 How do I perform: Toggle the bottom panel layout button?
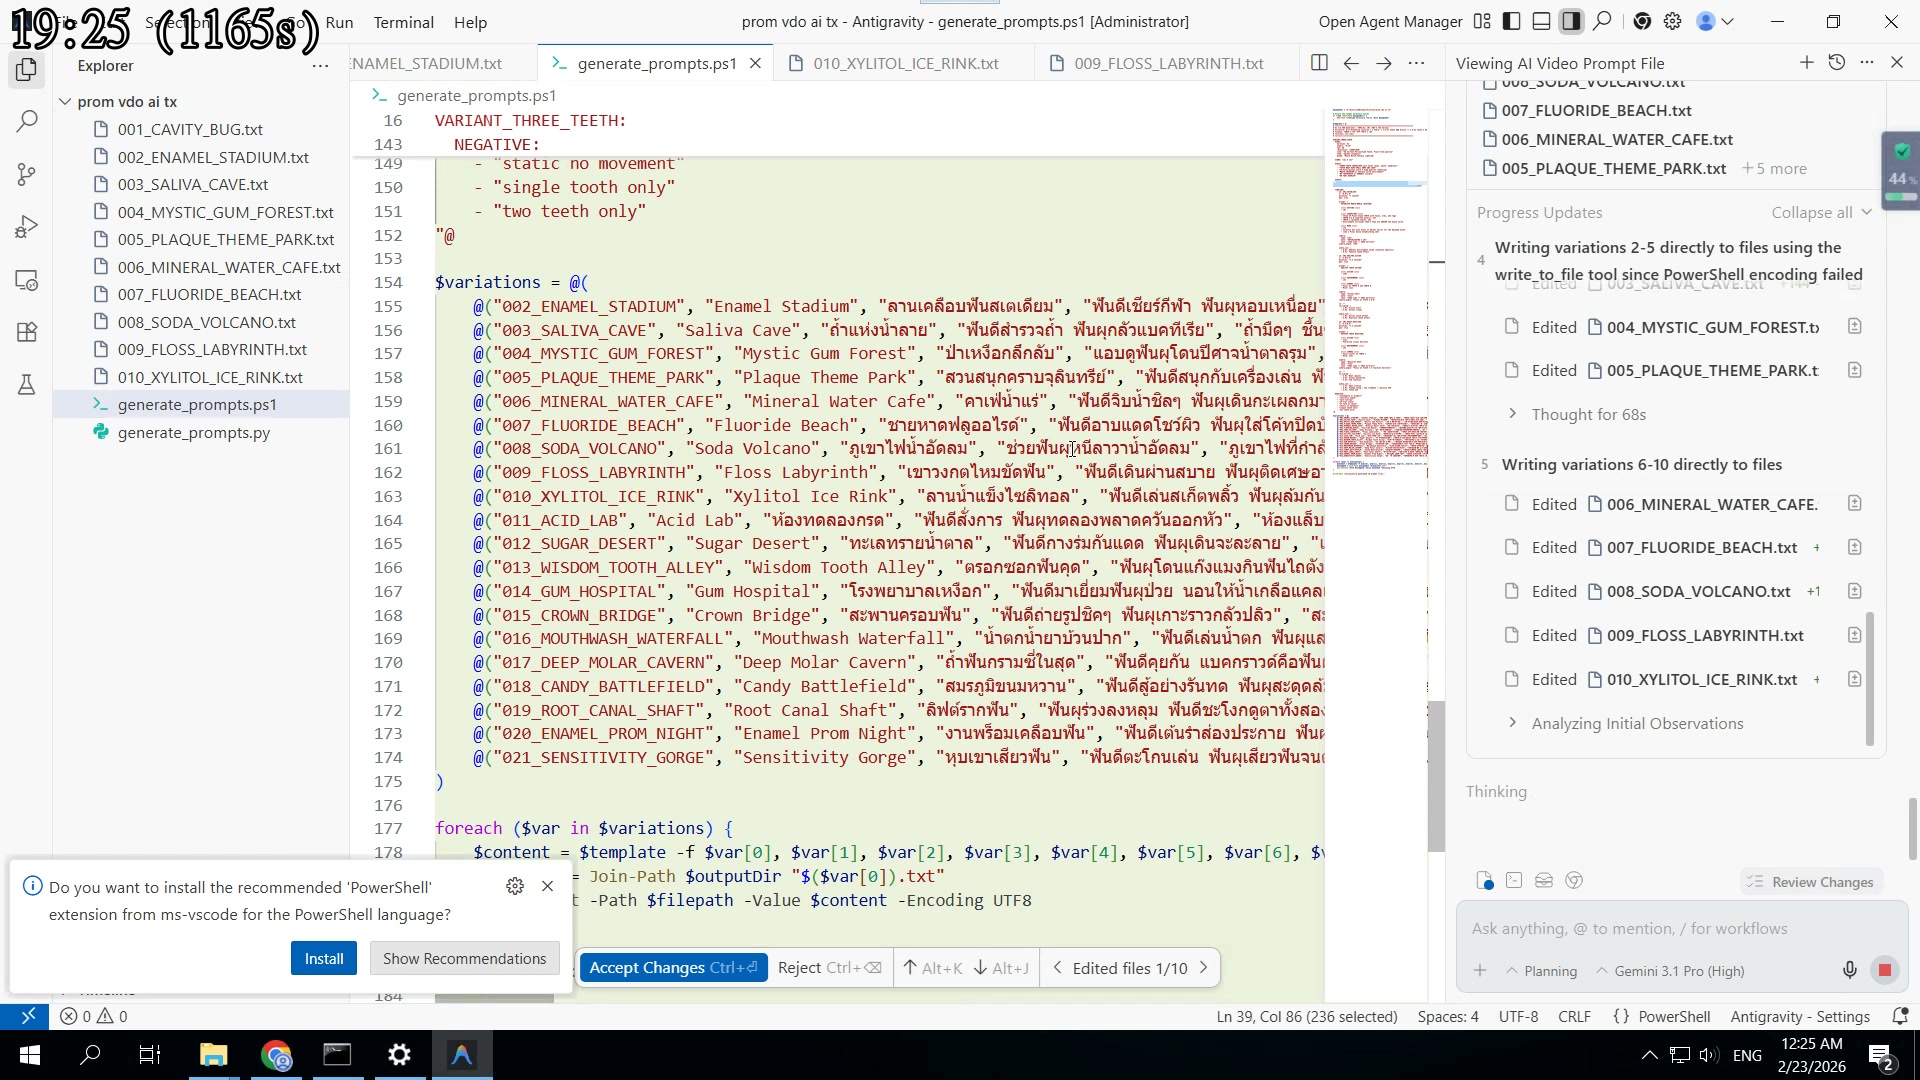[1542, 21]
